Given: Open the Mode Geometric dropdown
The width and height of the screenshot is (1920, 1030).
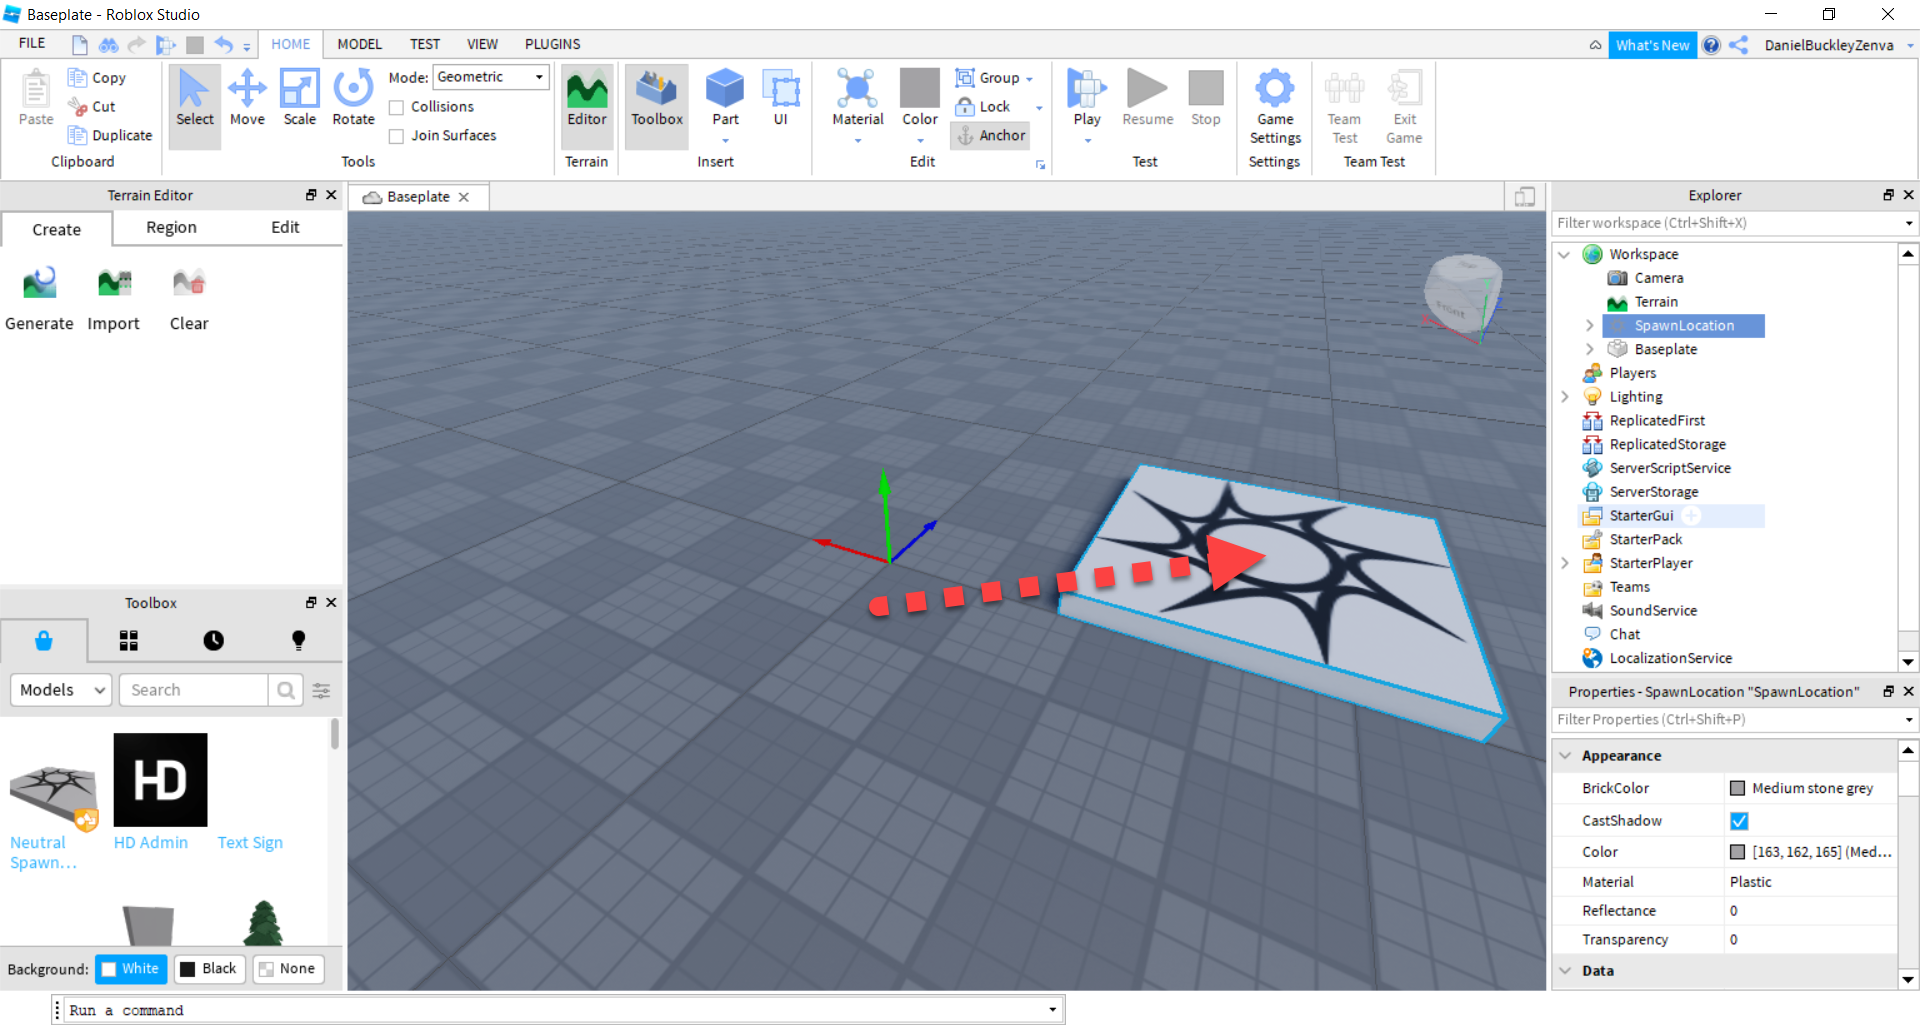Looking at the screenshot, I should 491,77.
